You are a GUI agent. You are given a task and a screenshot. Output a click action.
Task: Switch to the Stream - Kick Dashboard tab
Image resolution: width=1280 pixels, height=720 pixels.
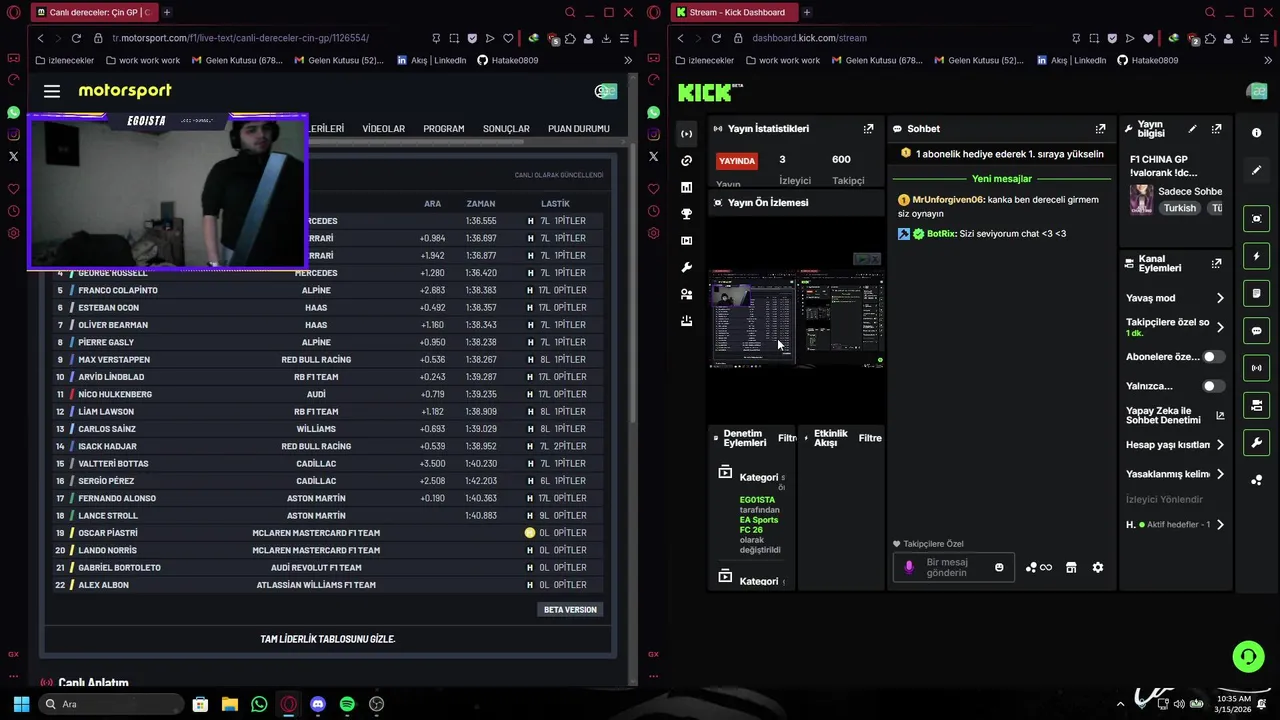pyautogui.click(x=733, y=12)
